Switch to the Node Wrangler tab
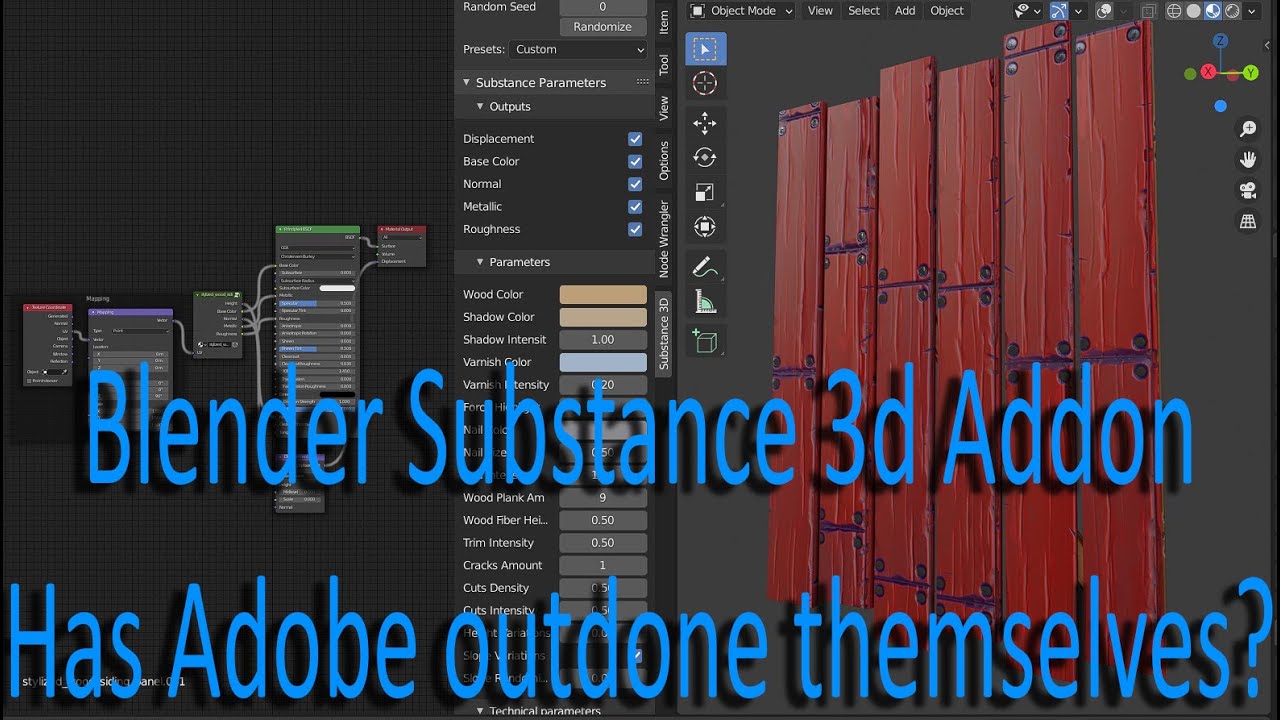The image size is (1280, 720). 664,238
